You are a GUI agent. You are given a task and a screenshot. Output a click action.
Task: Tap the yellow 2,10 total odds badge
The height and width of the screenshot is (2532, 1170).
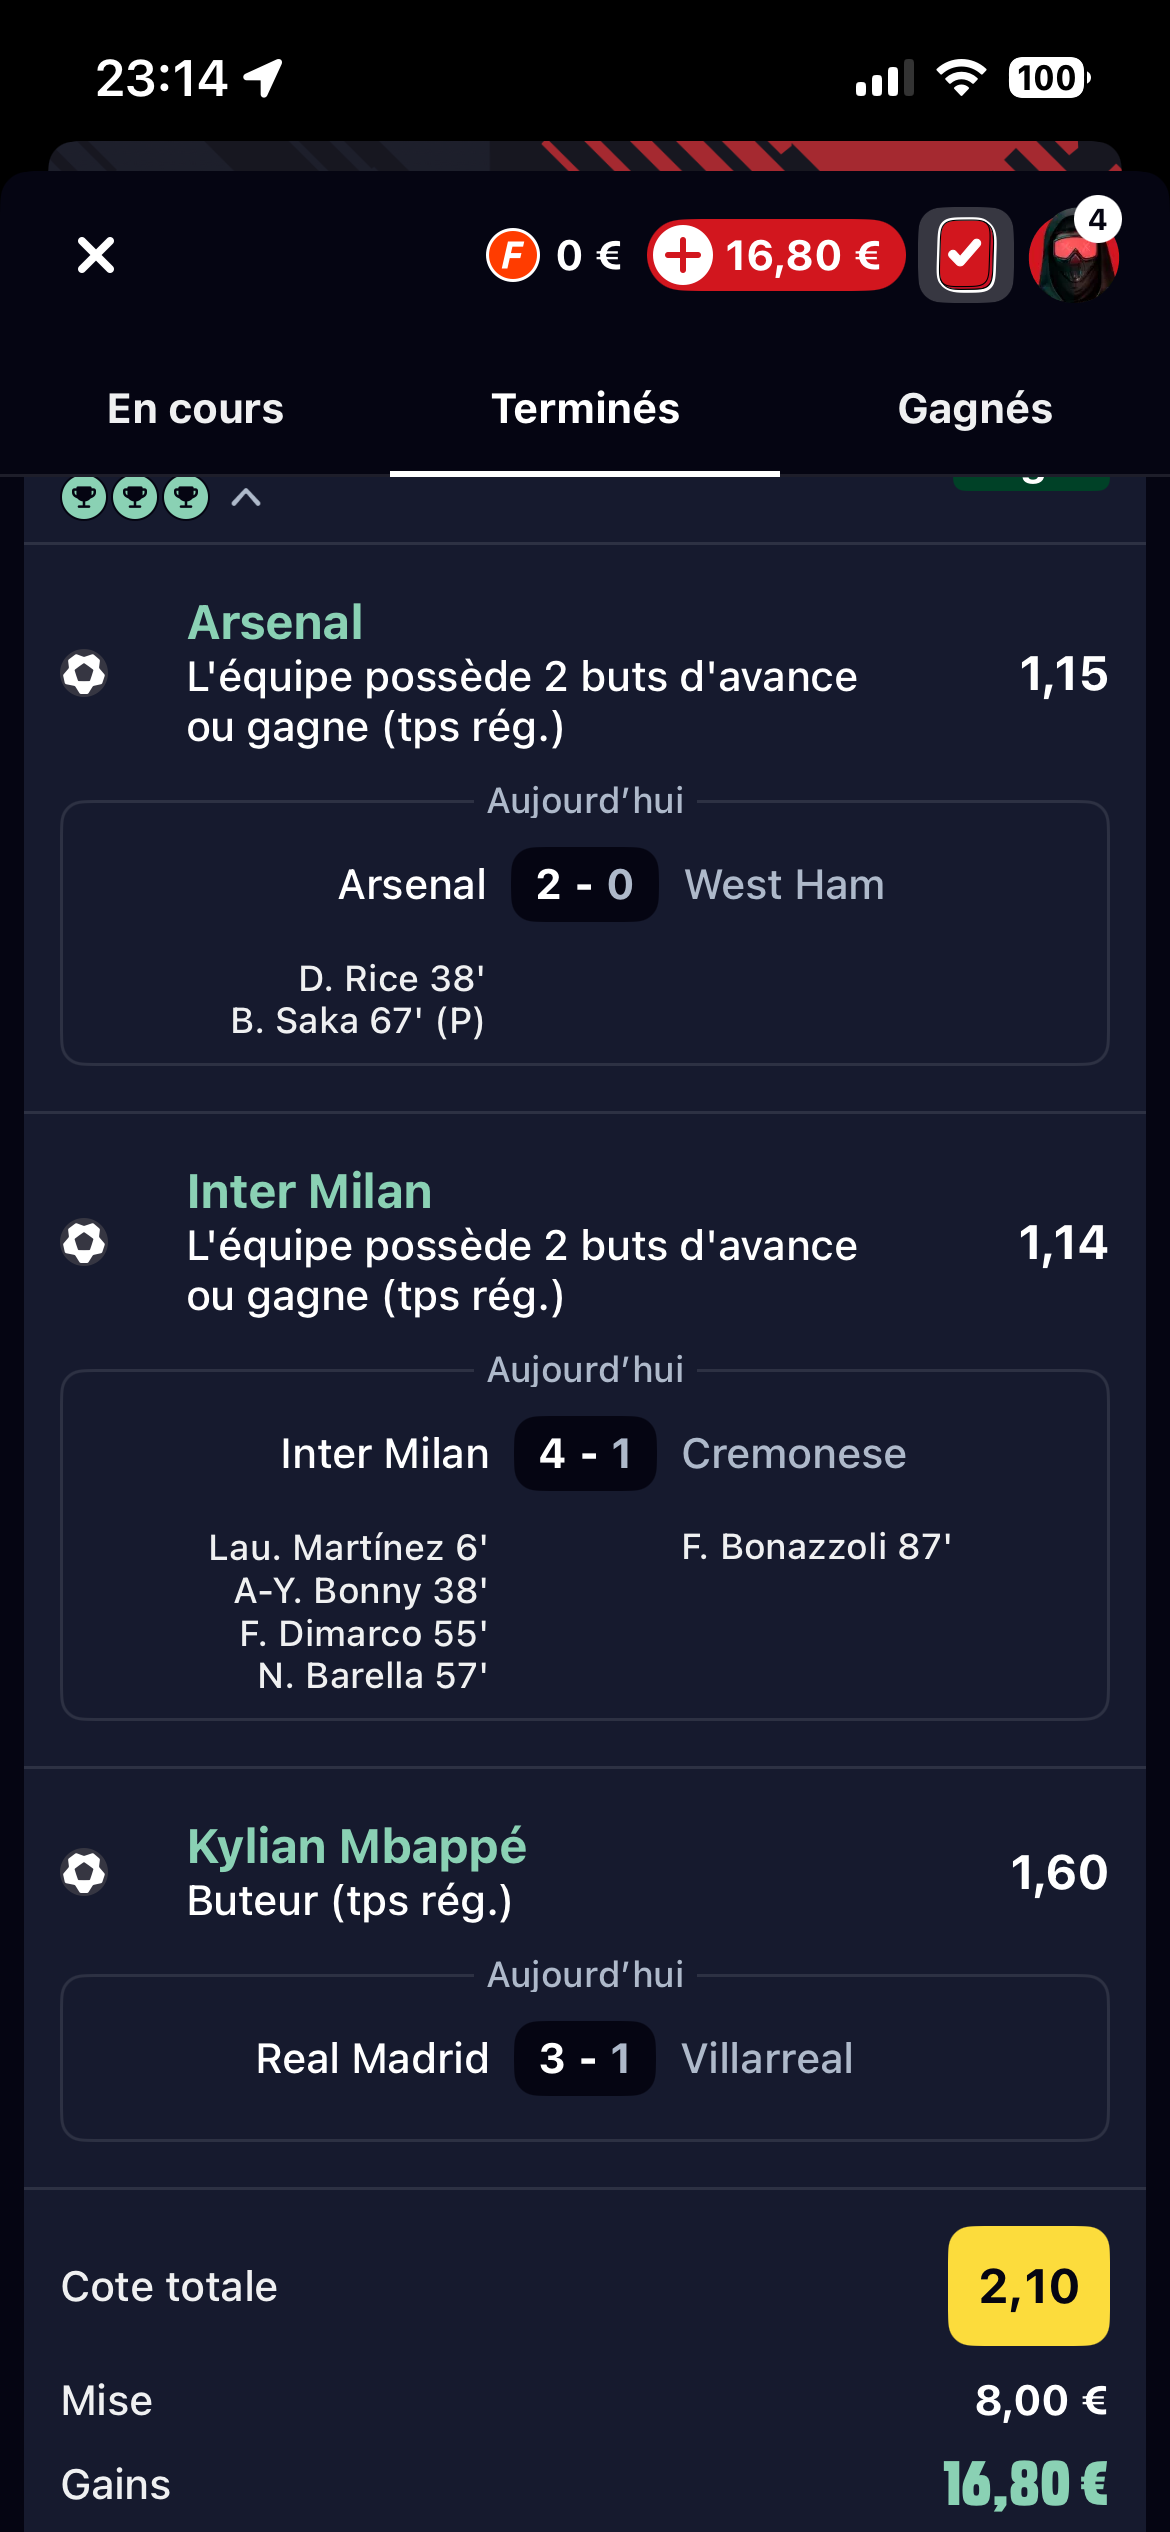tap(1028, 2286)
